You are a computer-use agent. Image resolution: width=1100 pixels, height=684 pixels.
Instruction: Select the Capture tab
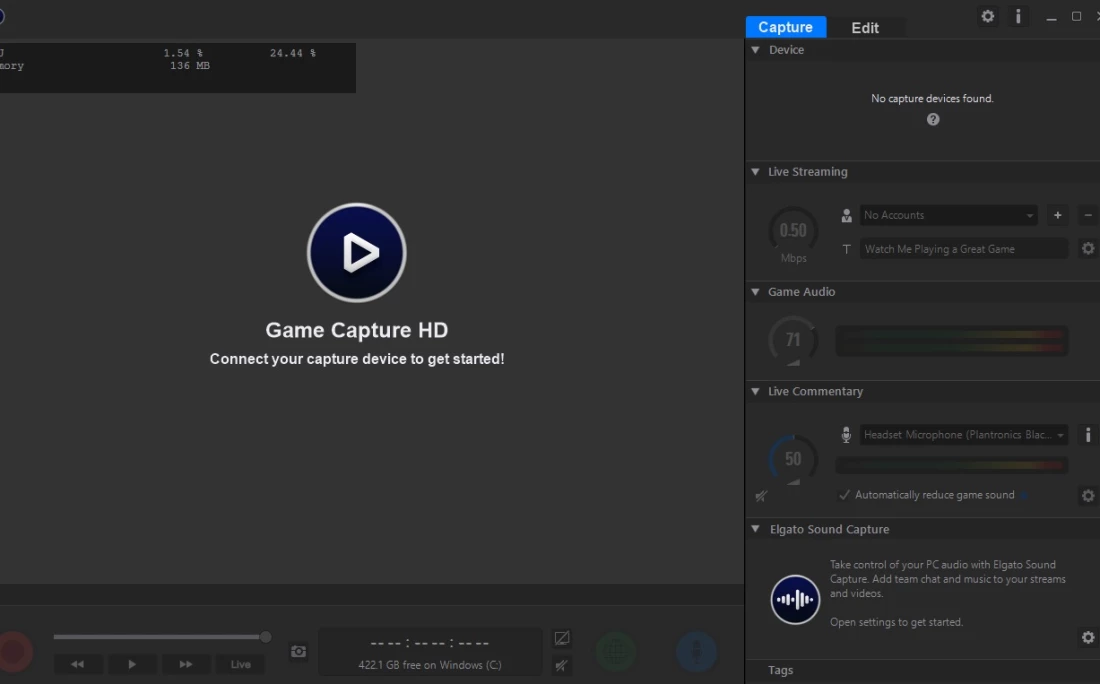[785, 28]
